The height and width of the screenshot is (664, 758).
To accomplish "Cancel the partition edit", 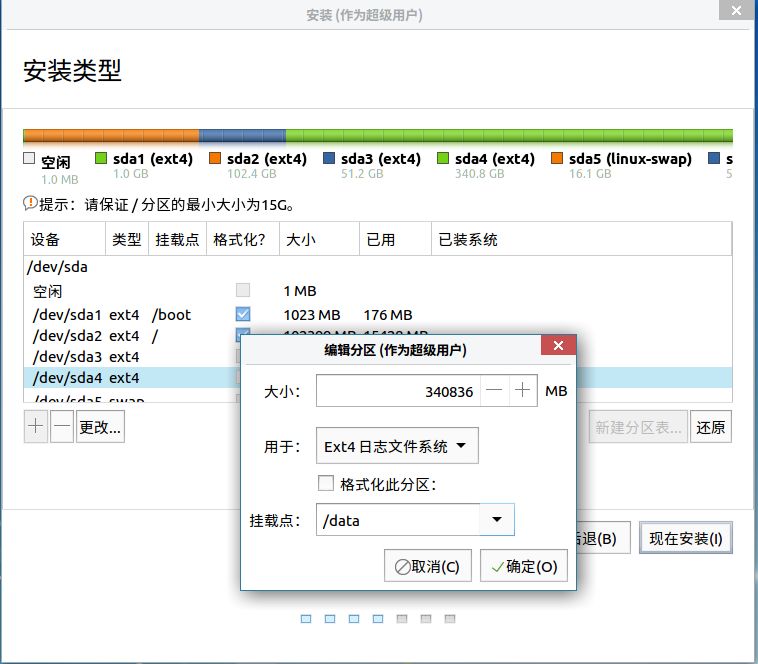I will tap(428, 566).
